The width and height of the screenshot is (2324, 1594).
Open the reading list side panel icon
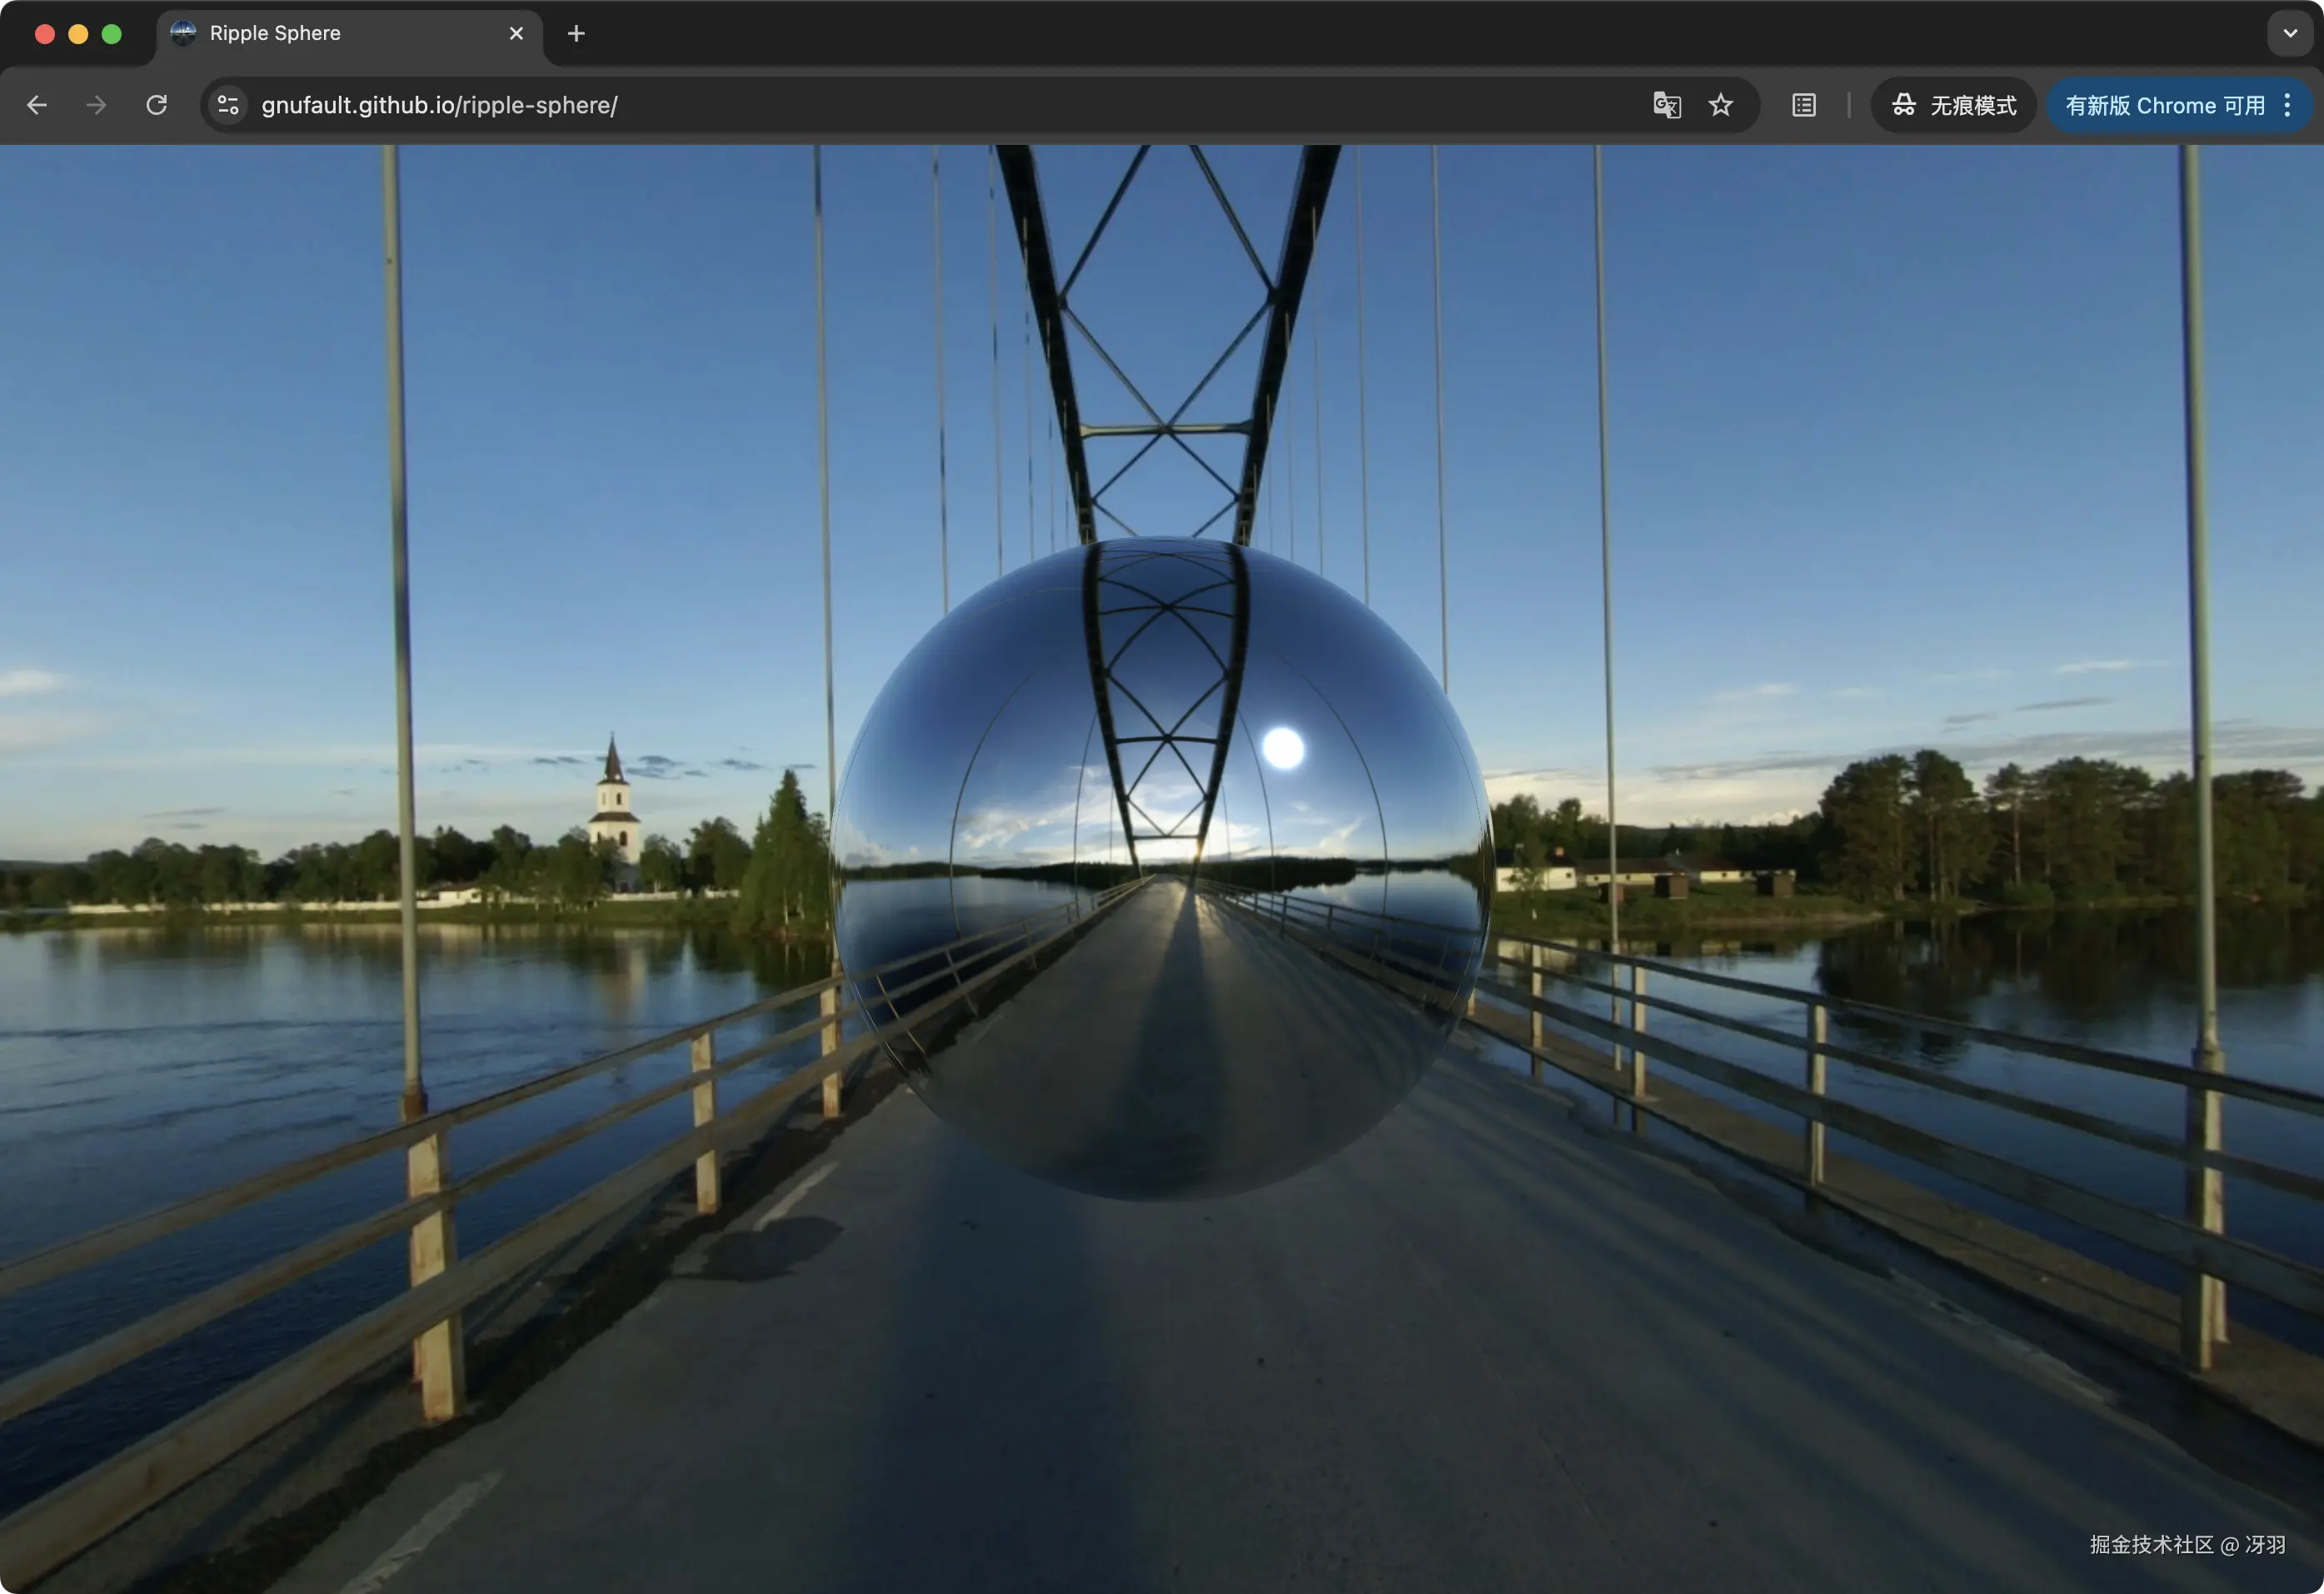pos(1803,105)
